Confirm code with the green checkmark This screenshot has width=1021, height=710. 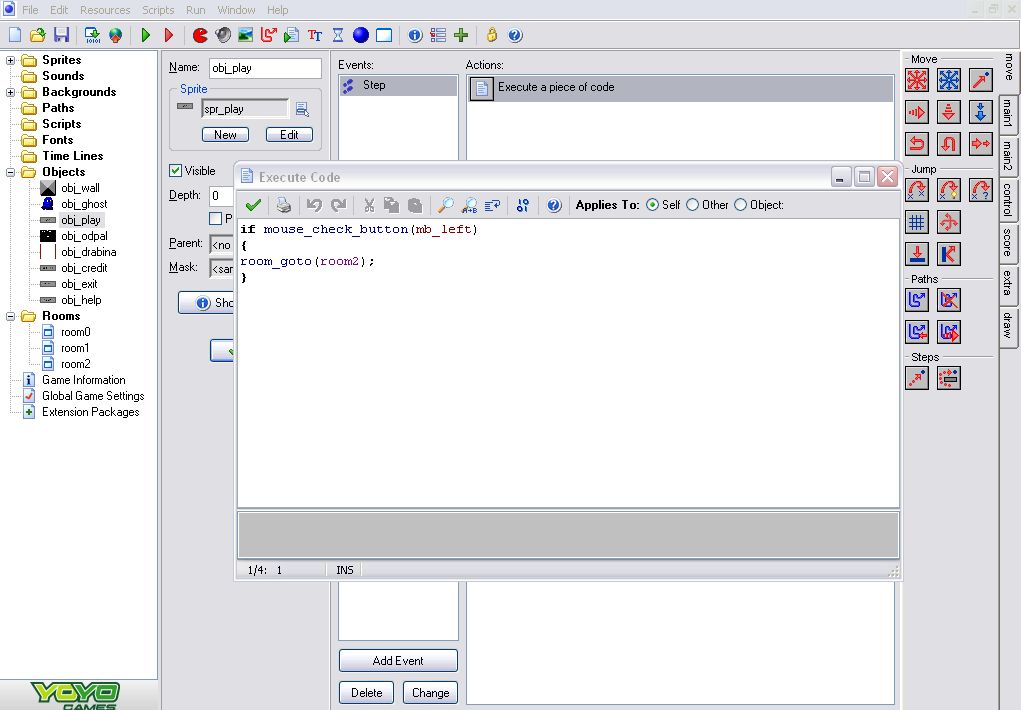click(x=253, y=205)
